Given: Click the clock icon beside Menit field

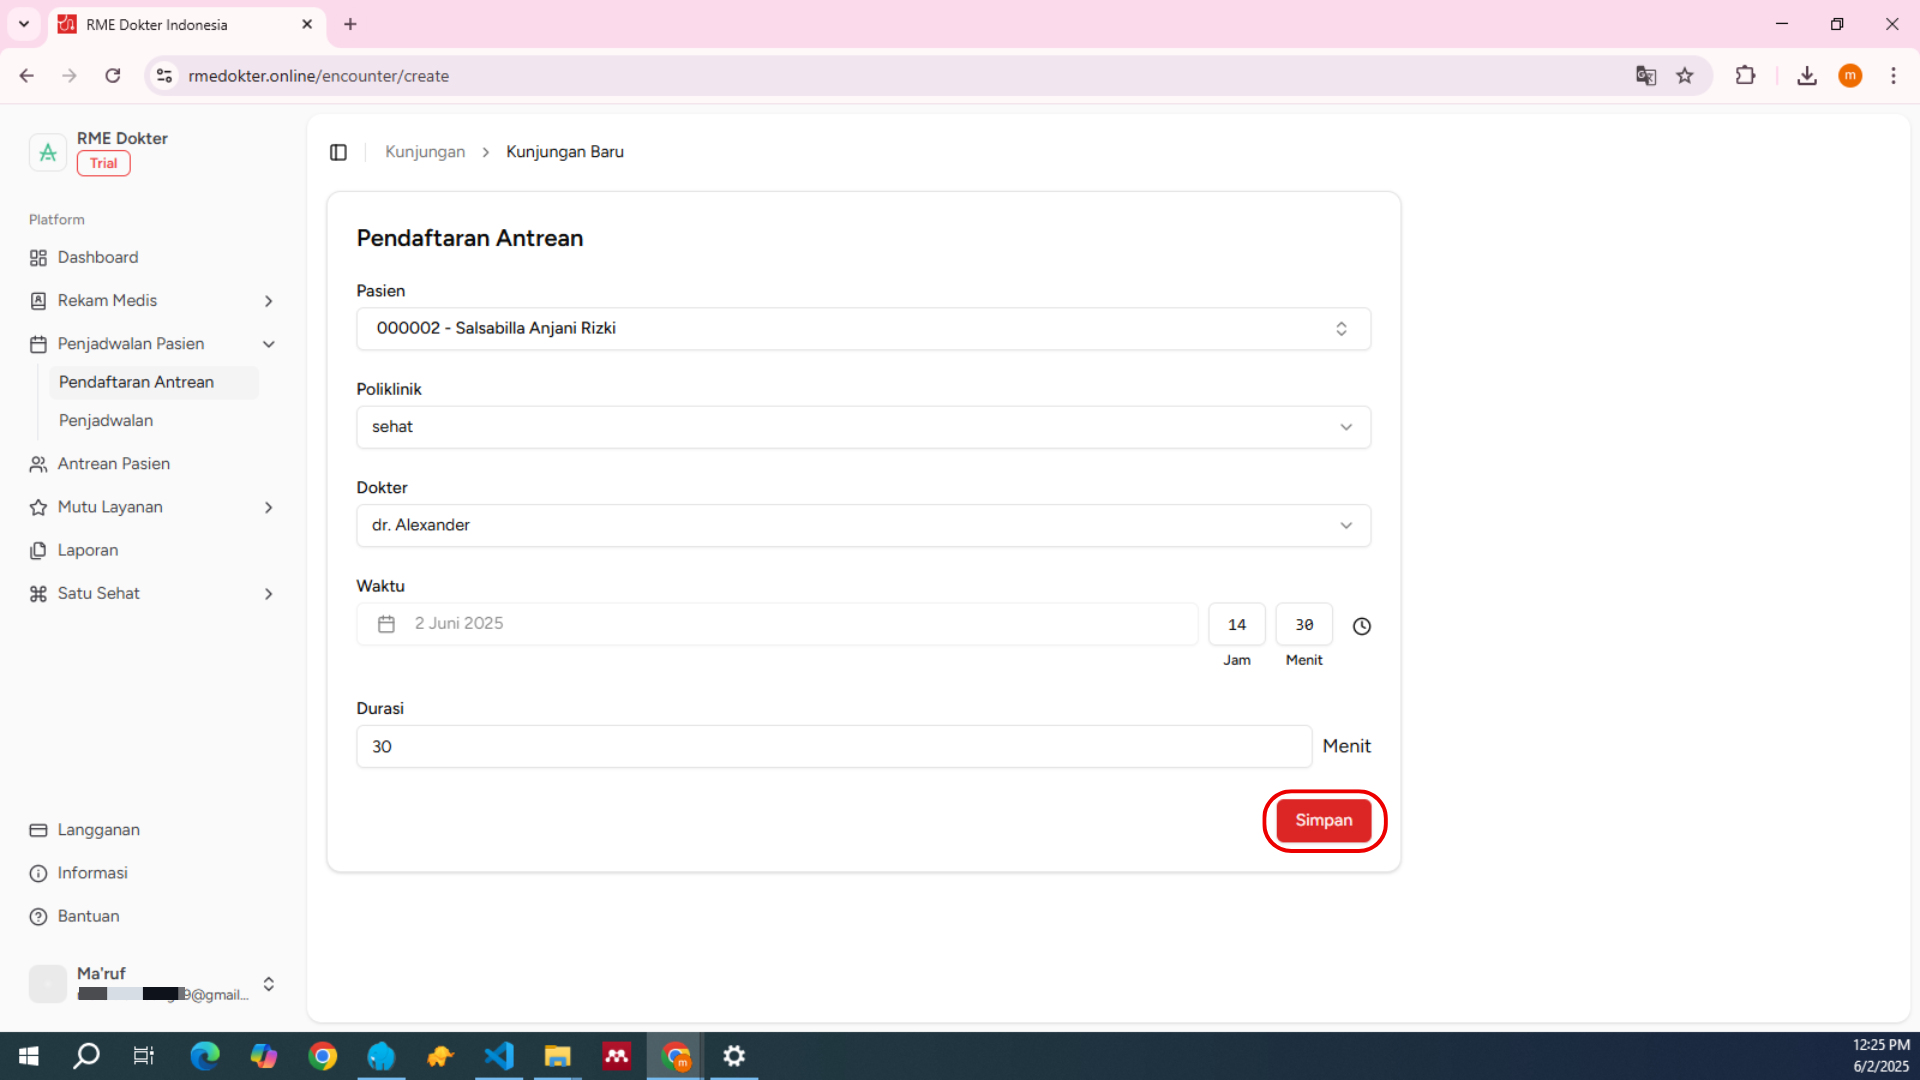Looking at the screenshot, I should pyautogui.click(x=1361, y=626).
